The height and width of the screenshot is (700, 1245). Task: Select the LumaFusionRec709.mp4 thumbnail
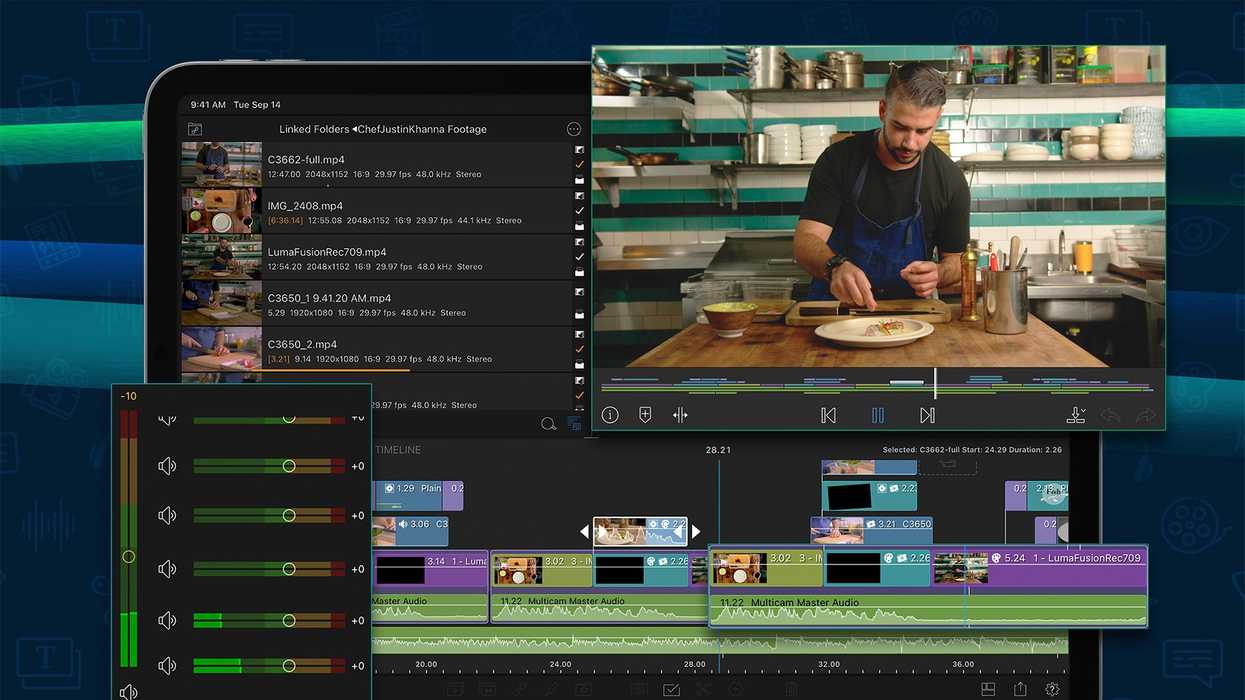click(221, 256)
